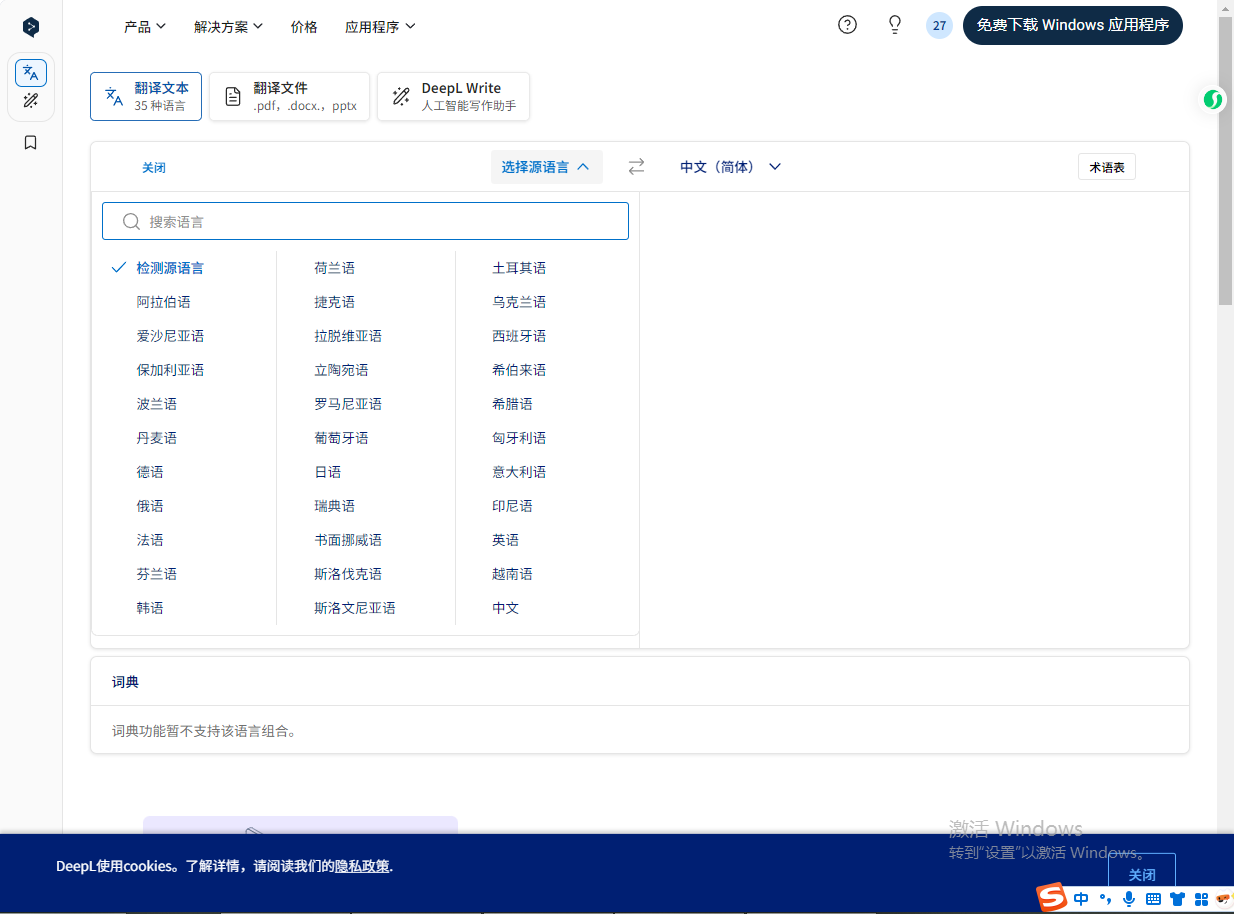Select the 翻译文本 tab

(x=146, y=96)
